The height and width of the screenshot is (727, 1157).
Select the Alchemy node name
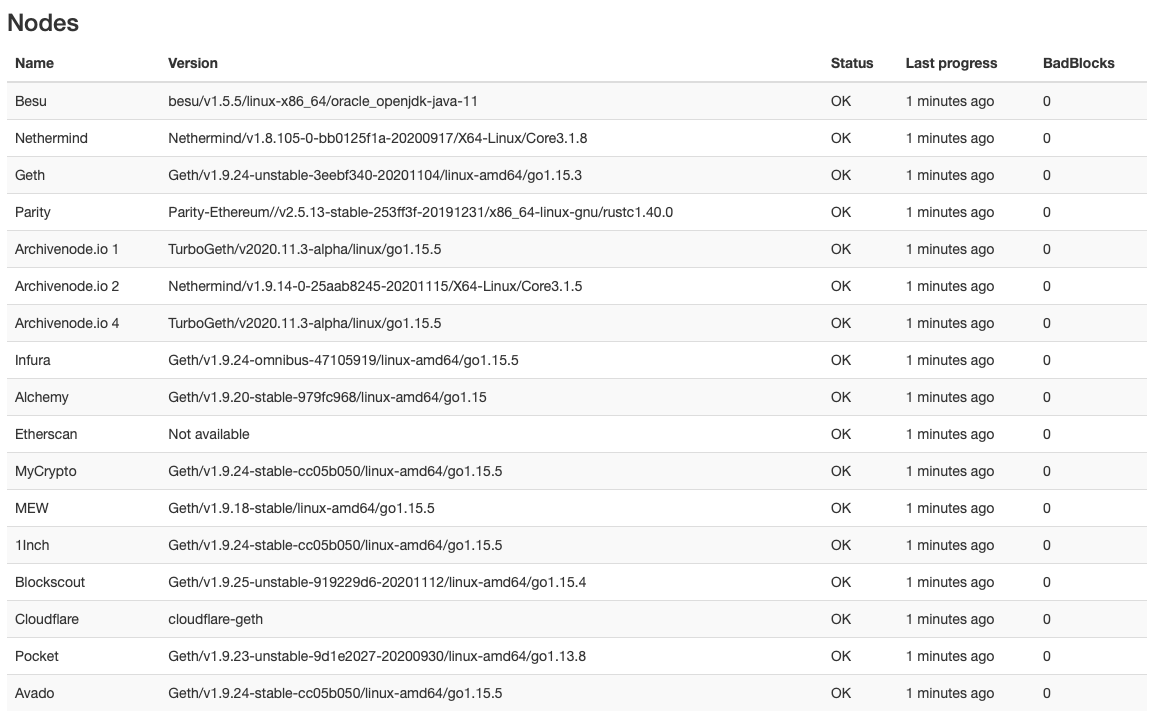coord(41,397)
